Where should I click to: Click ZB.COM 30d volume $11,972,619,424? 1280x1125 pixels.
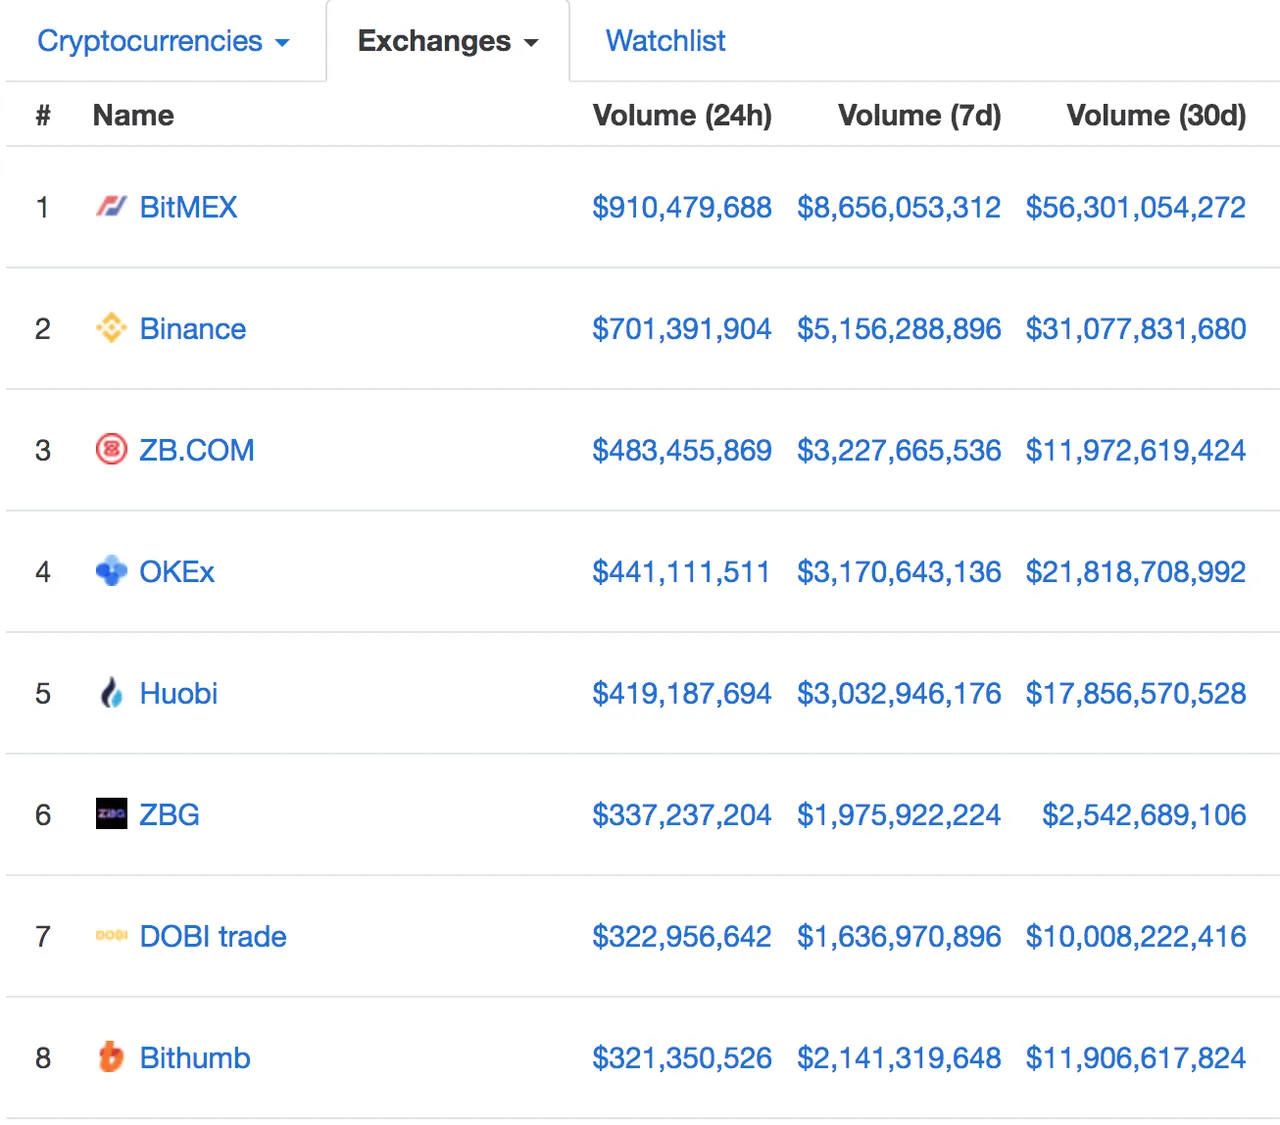pyautogui.click(x=1136, y=450)
